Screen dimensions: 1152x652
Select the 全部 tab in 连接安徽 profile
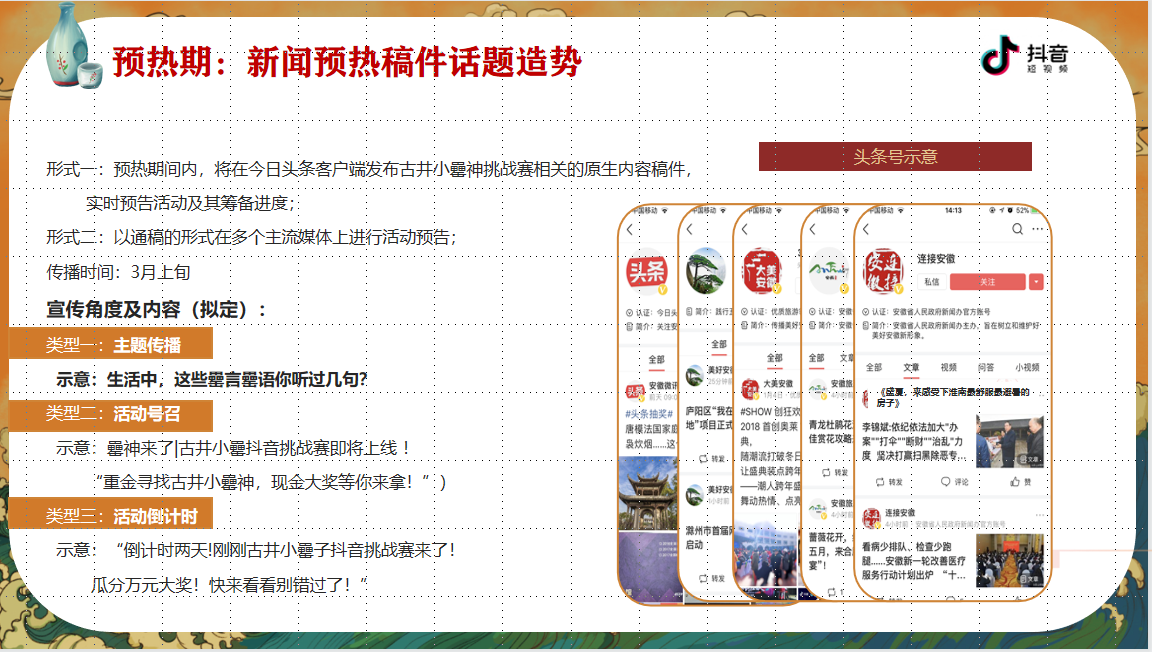874,368
